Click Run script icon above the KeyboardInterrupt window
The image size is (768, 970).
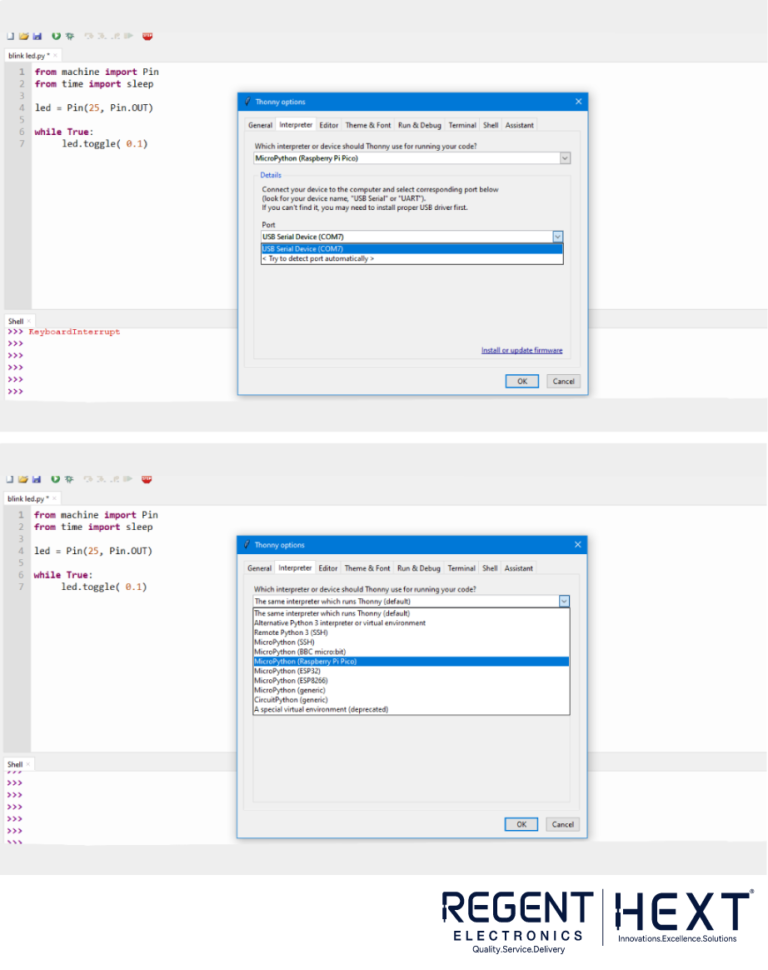click(x=56, y=36)
